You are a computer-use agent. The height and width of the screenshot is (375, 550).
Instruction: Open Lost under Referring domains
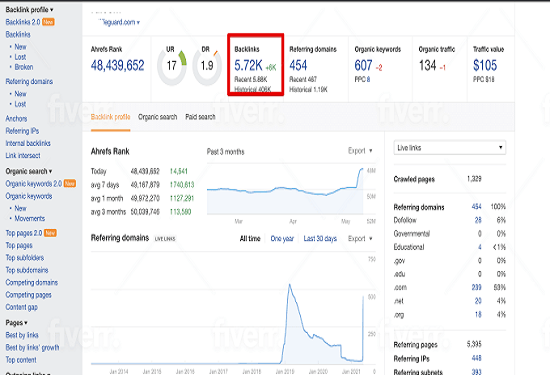pyautogui.click(x=20, y=104)
